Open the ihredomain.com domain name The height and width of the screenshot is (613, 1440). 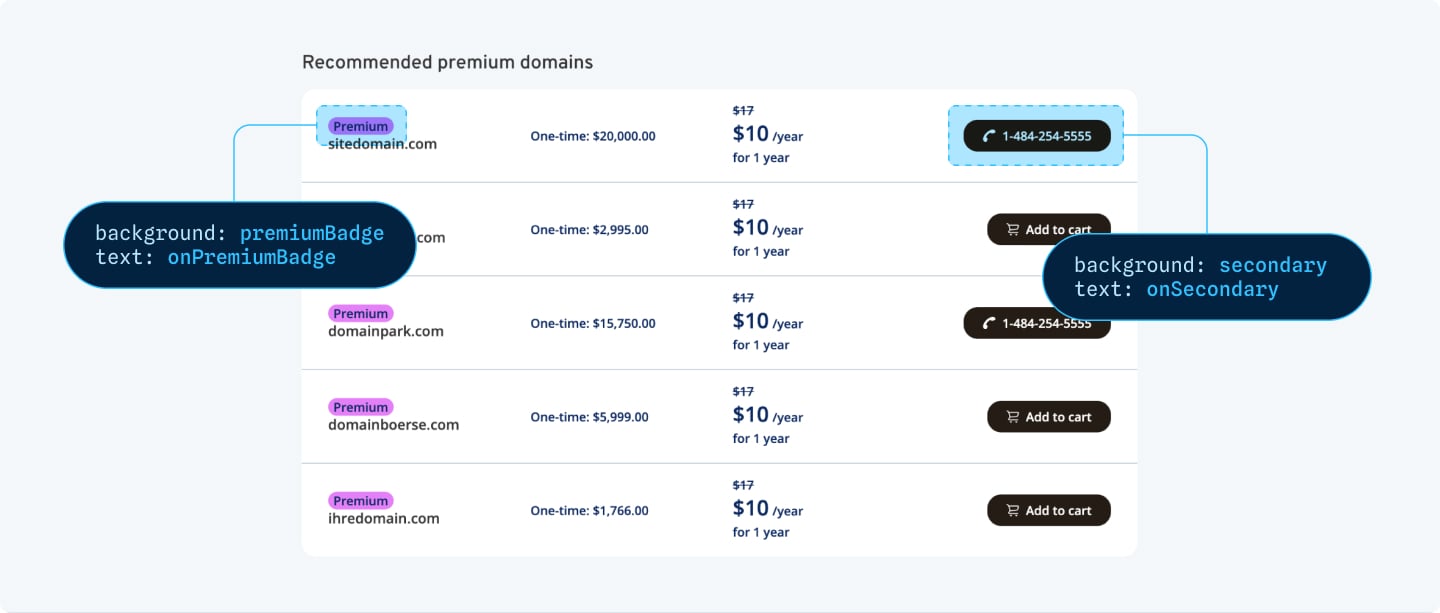click(384, 518)
